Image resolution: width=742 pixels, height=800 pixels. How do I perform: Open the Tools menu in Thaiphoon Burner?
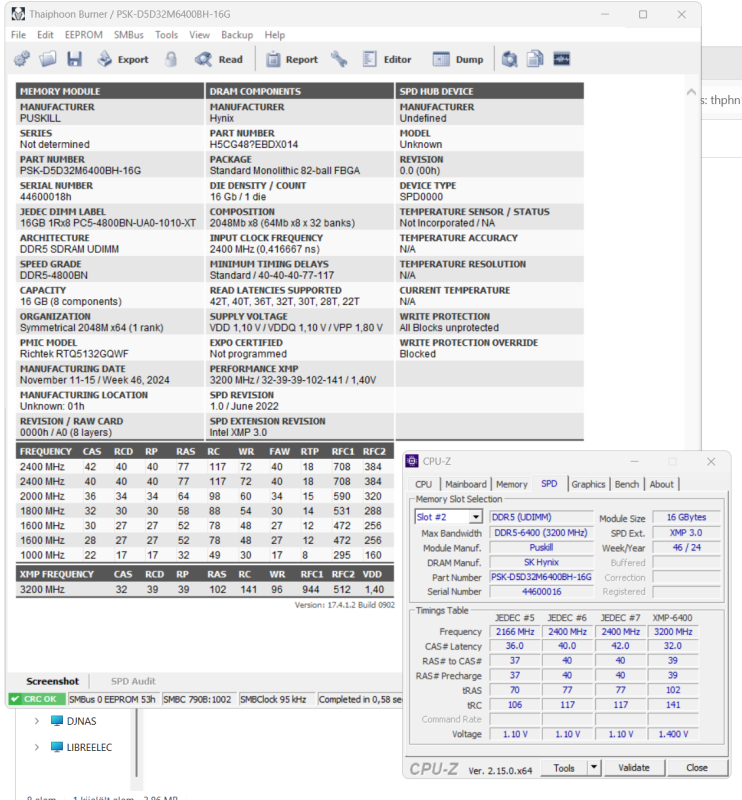[x=166, y=35]
